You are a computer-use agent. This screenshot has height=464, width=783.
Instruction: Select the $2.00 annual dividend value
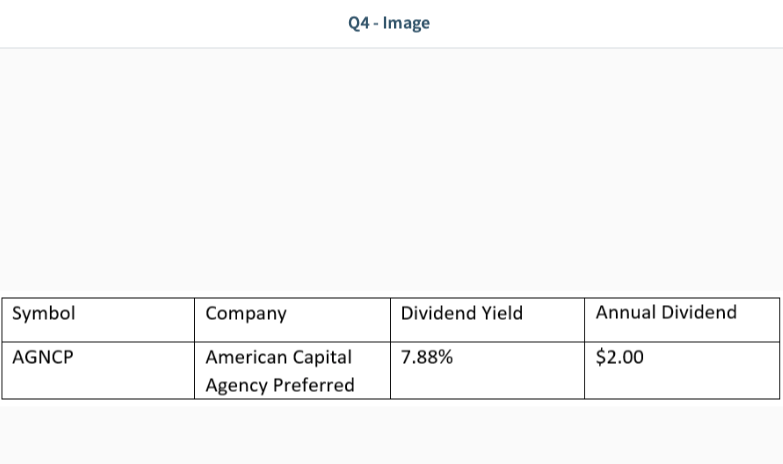tap(620, 357)
